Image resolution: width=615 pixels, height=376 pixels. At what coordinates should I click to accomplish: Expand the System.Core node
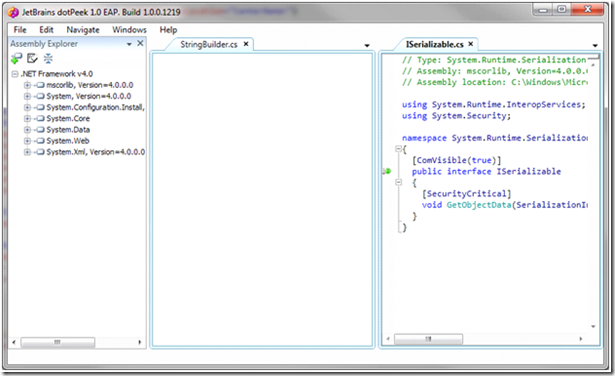tap(27, 118)
